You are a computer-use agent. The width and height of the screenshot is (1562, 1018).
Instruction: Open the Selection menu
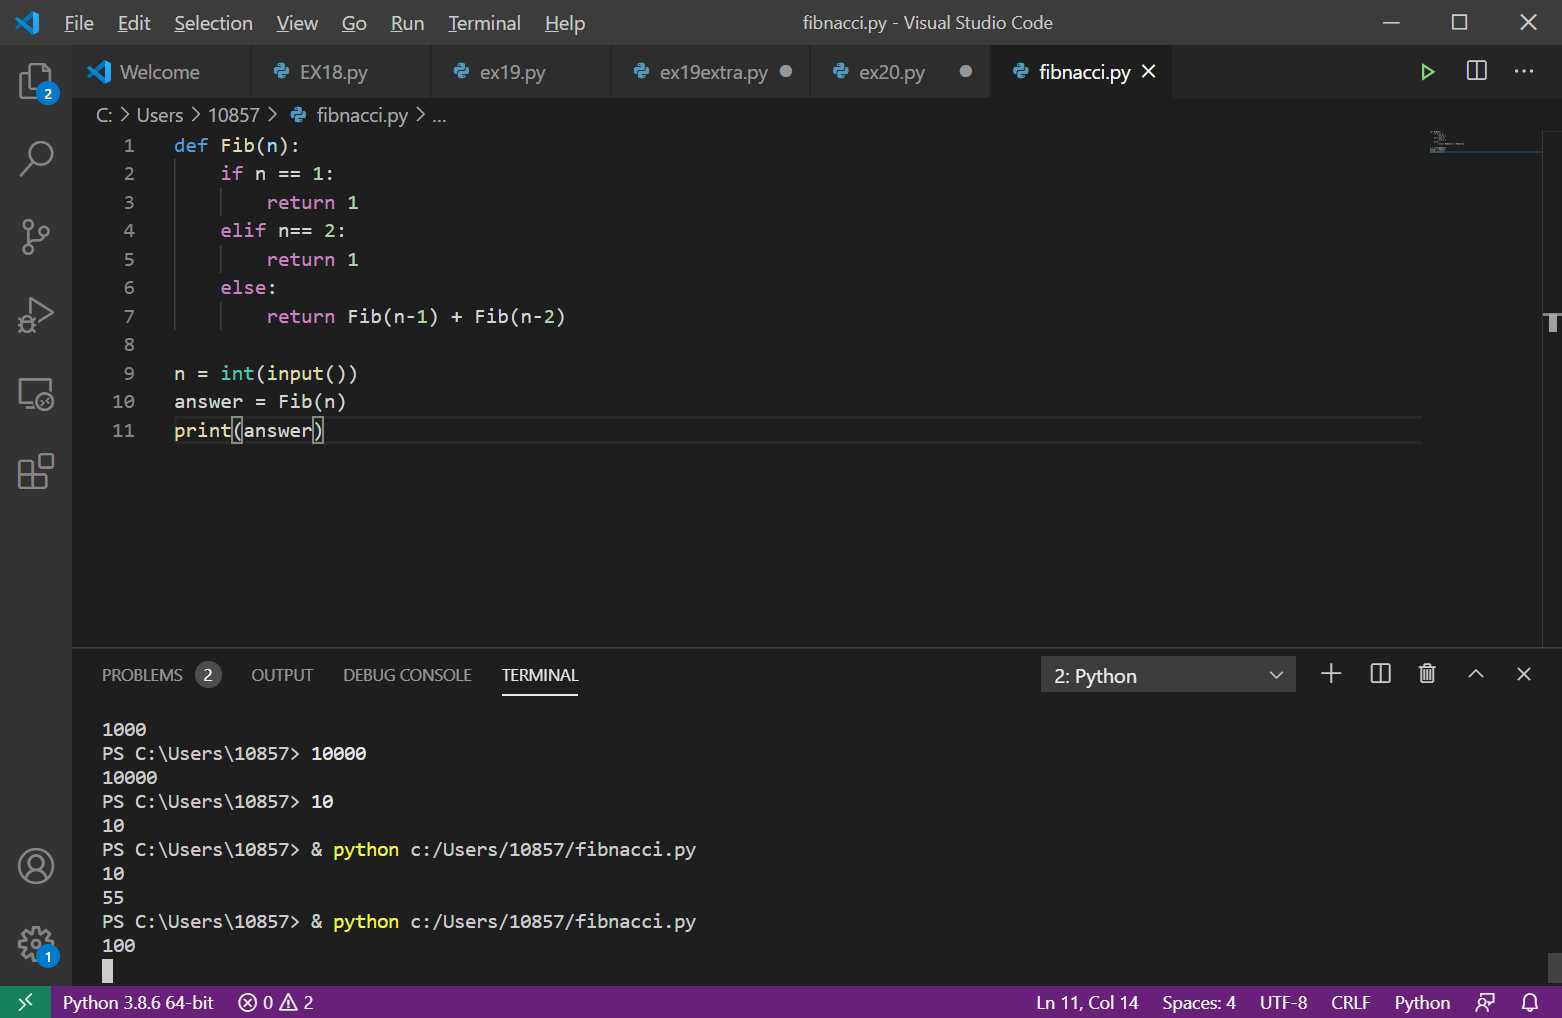(213, 23)
